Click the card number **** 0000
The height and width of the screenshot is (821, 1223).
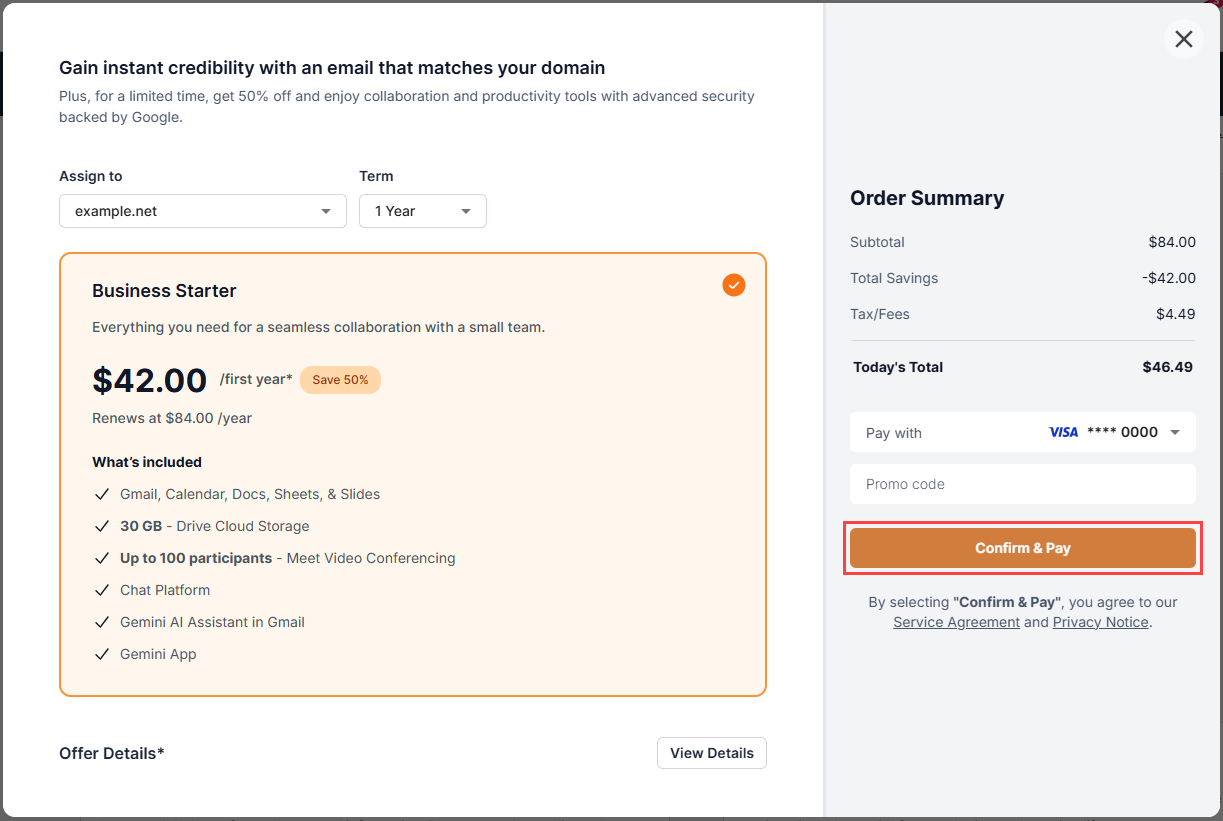tap(1122, 433)
